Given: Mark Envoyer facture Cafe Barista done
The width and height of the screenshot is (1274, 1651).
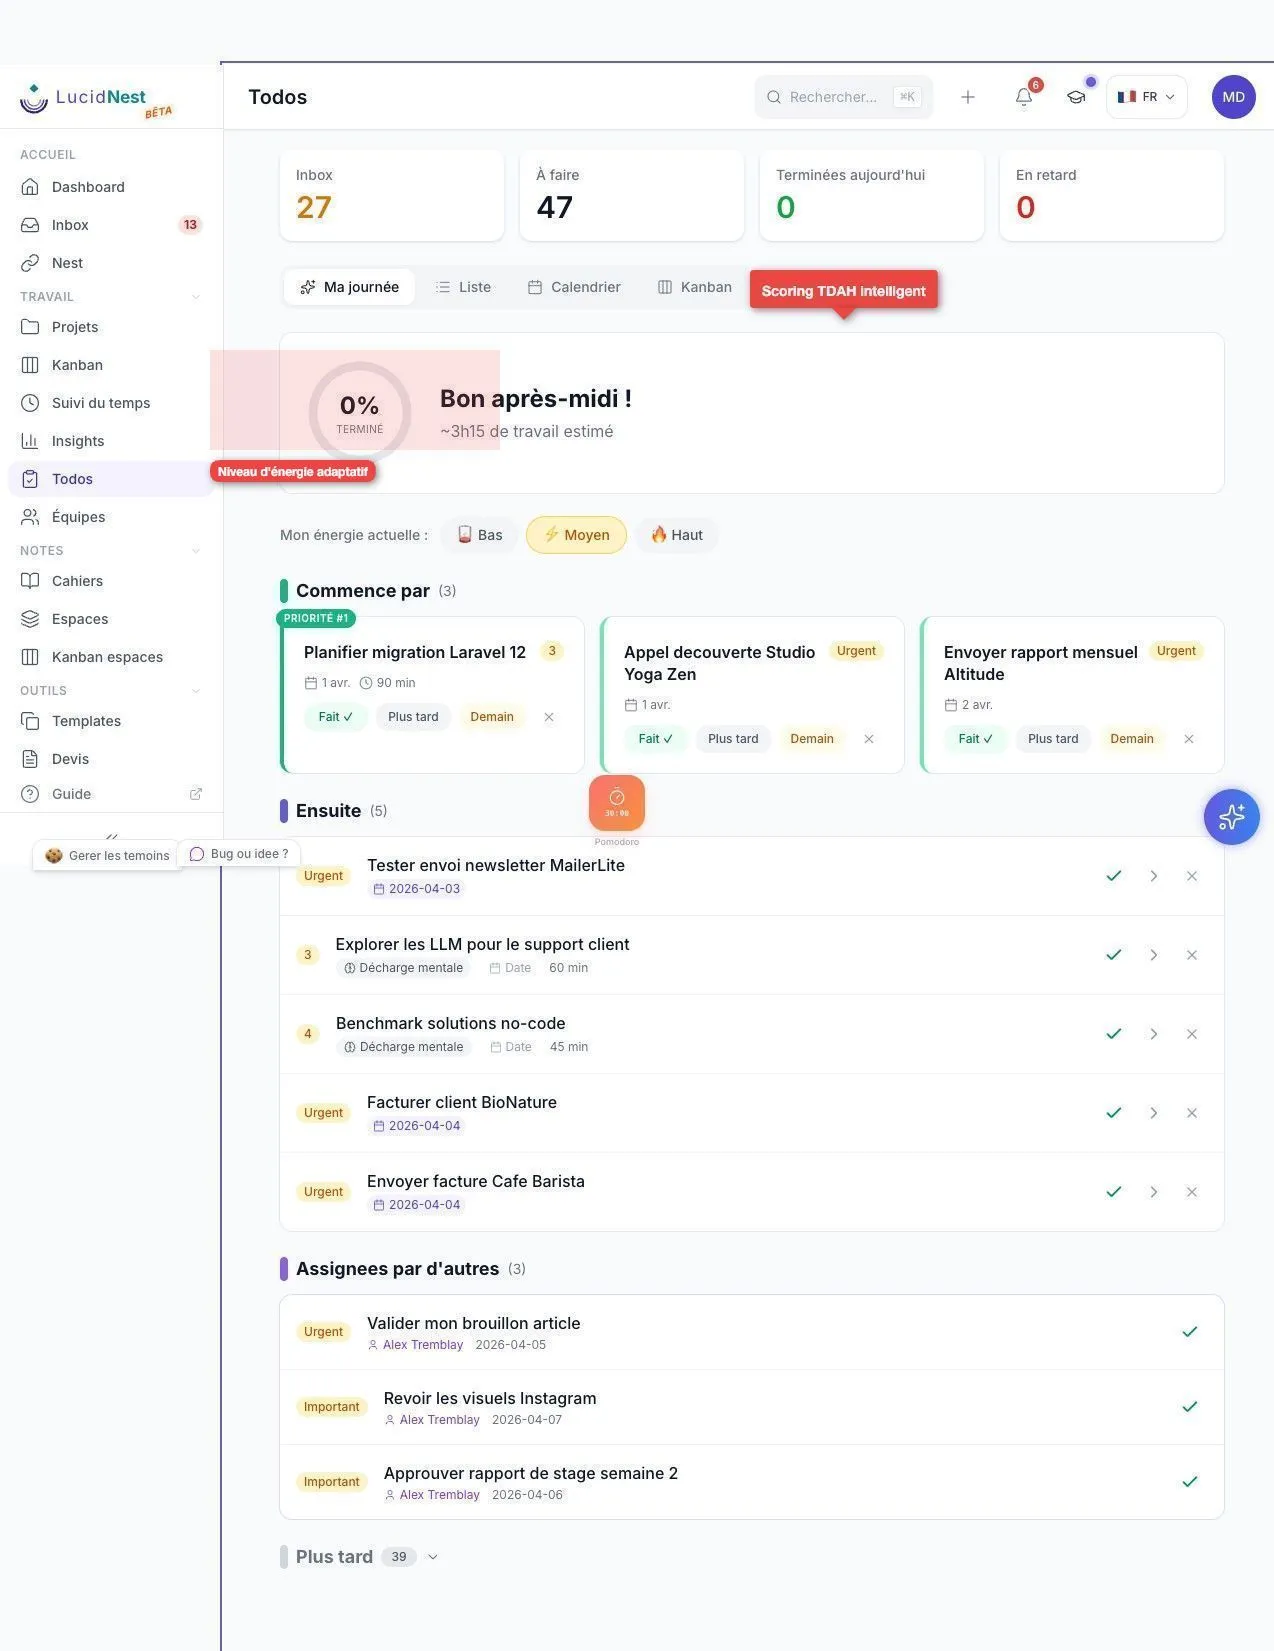Looking at the screenshot, I should 1114,1192.
